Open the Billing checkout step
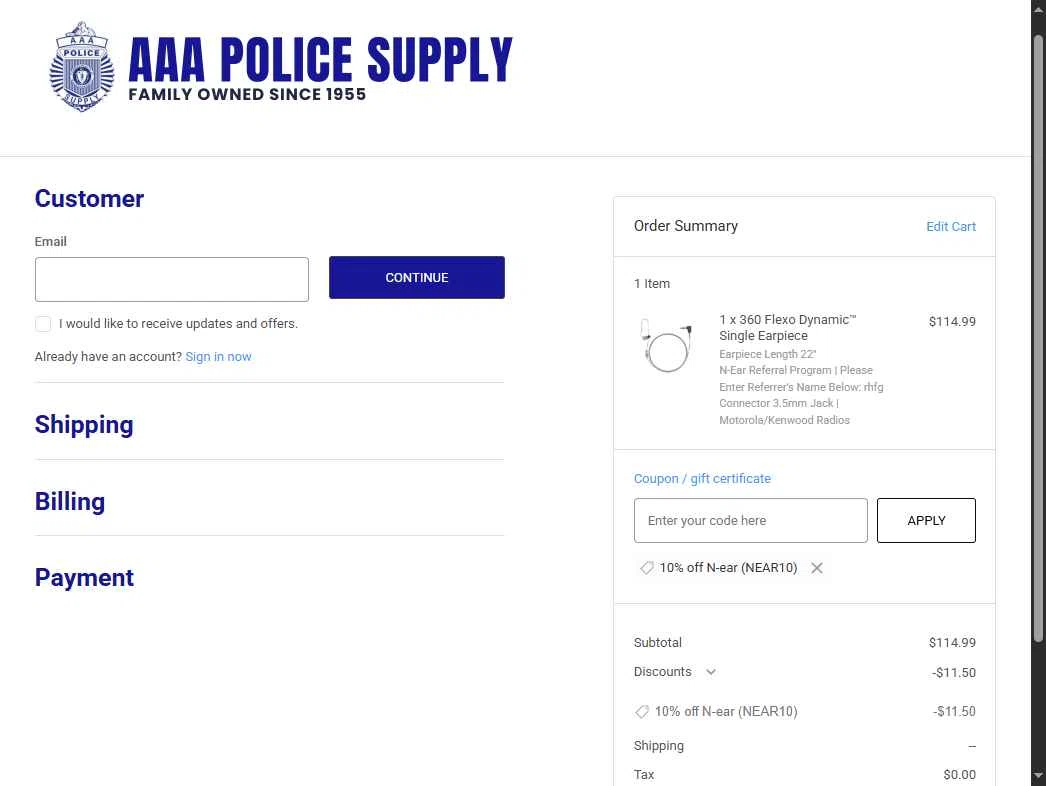Image resolution: width=1046 pixels, height=786 pixels. point(70,501)
